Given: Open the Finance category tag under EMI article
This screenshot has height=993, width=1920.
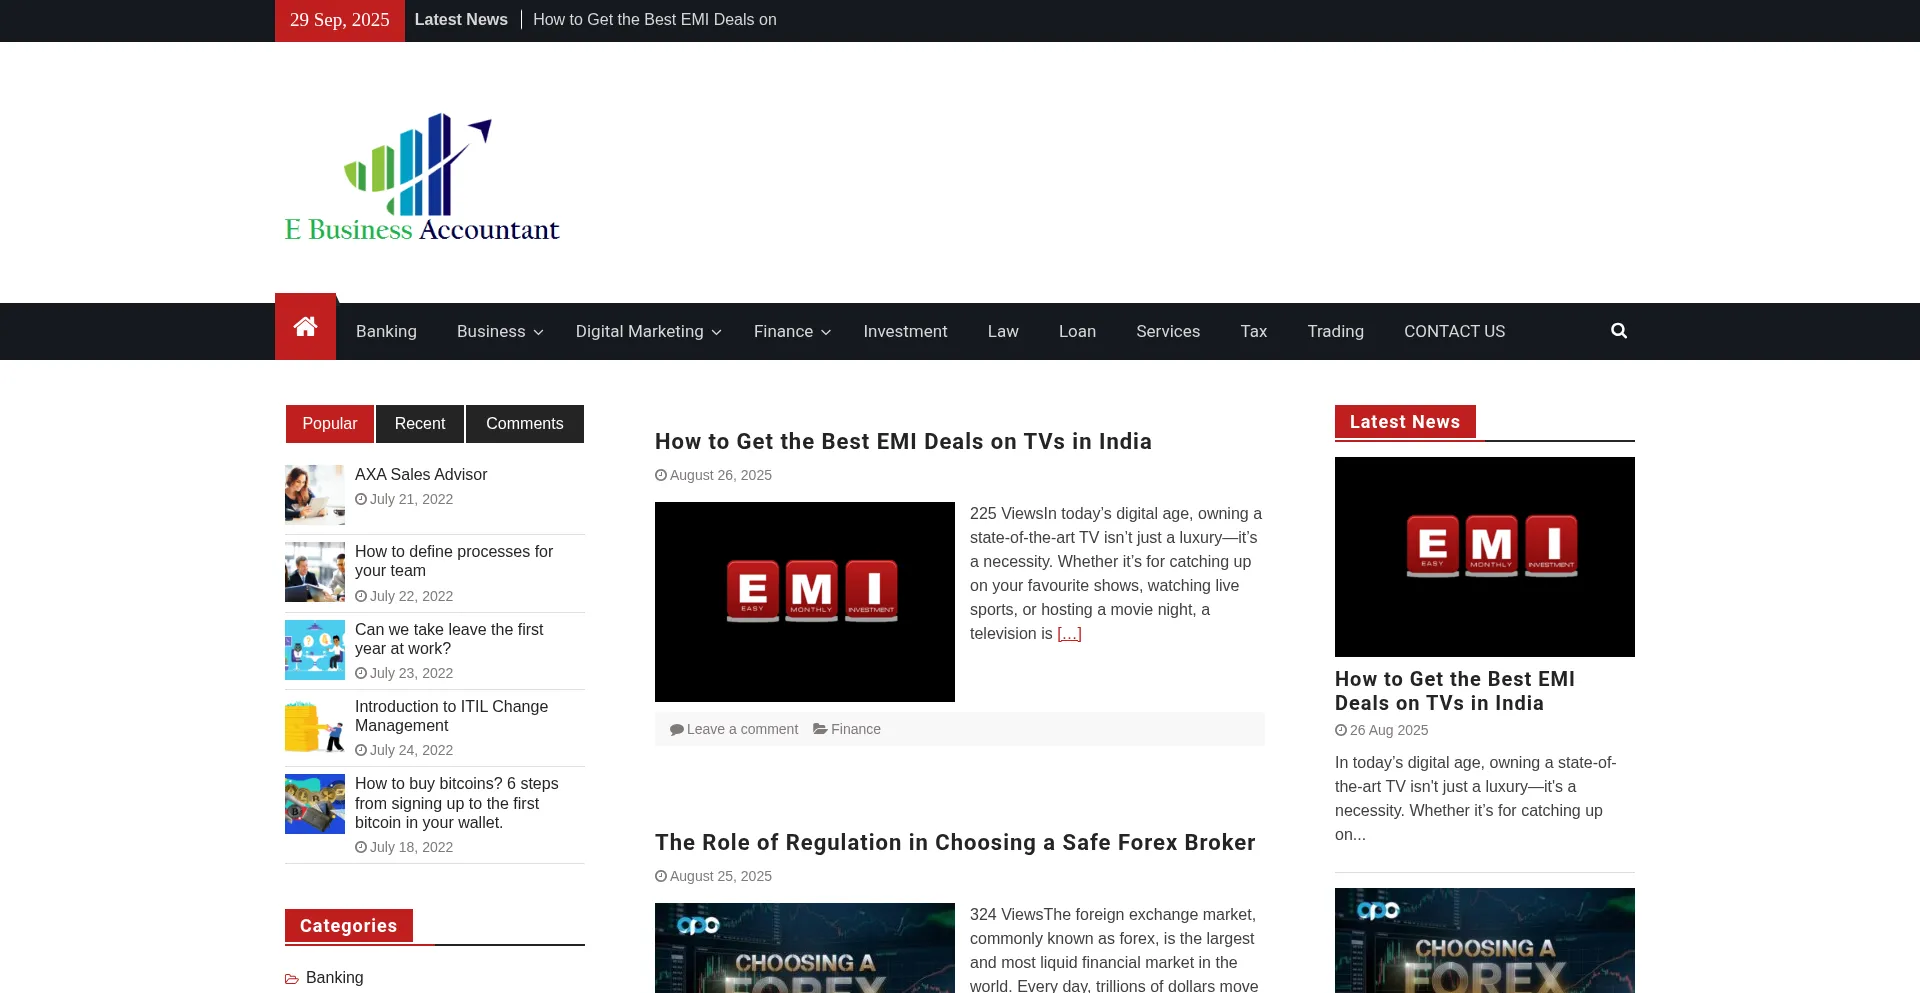Looking at the screenshot, I should point(856,729).
